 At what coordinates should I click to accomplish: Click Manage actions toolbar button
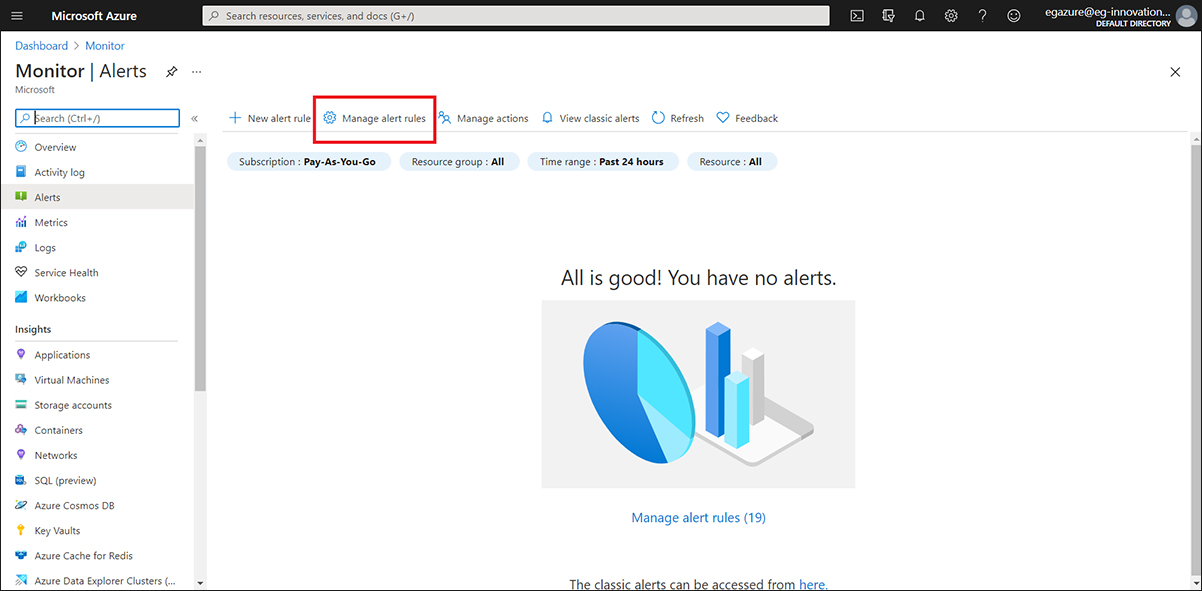click(x=484, y=118)
